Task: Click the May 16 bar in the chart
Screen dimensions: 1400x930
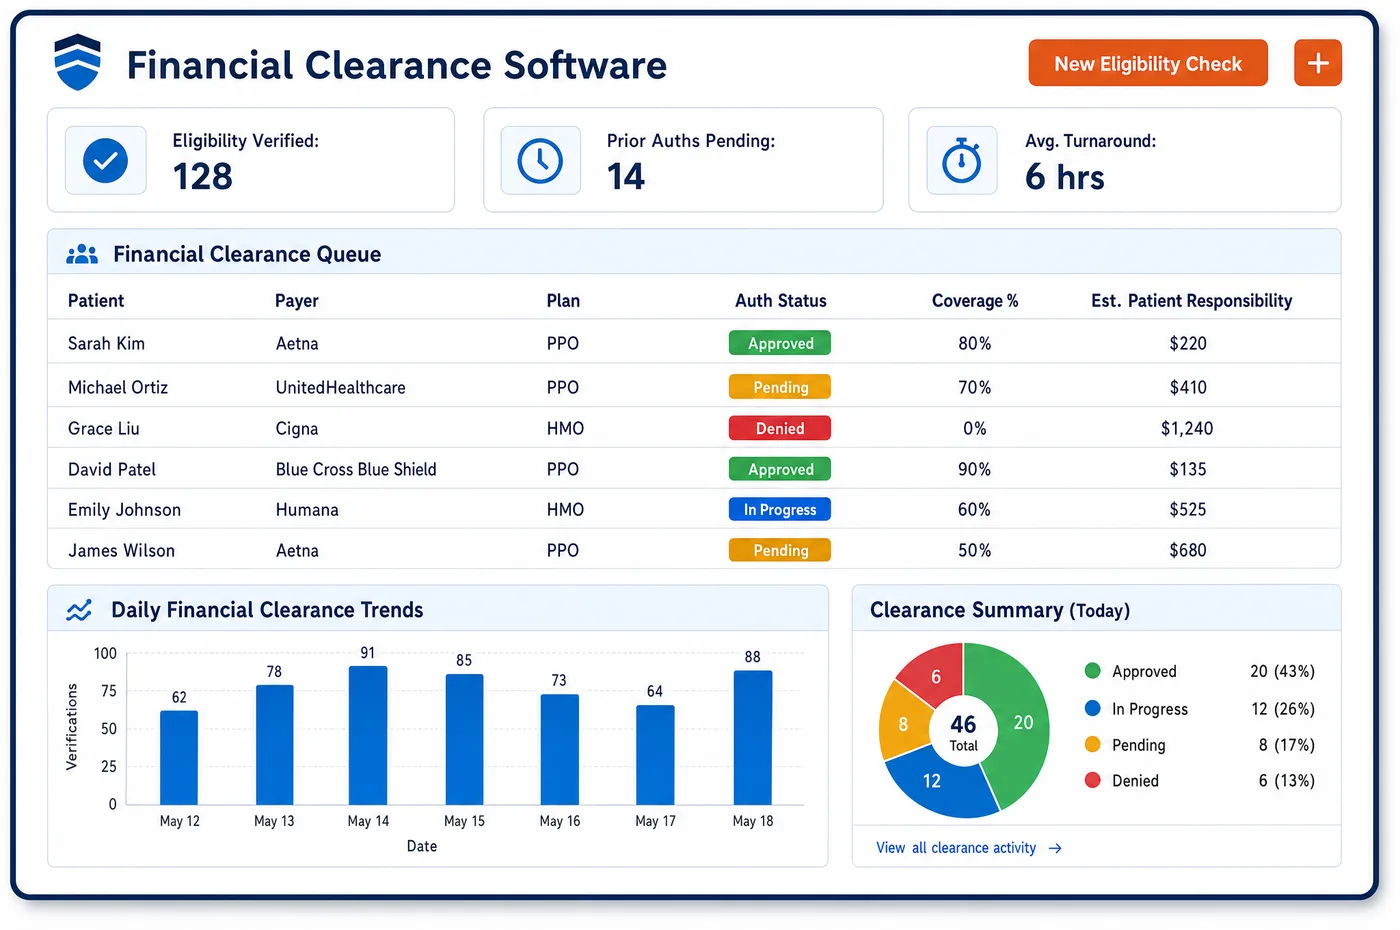Action: coord(560,750)
